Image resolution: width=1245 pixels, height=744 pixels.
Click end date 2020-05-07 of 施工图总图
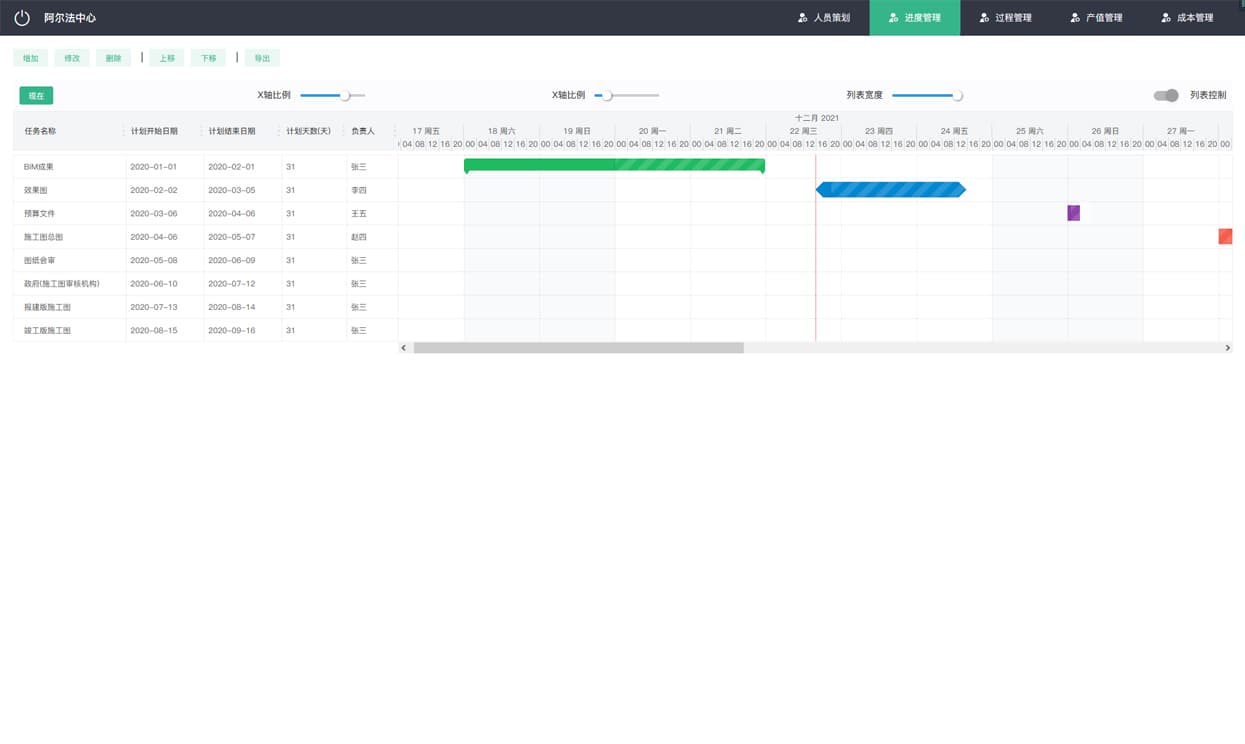click(232, 237)
